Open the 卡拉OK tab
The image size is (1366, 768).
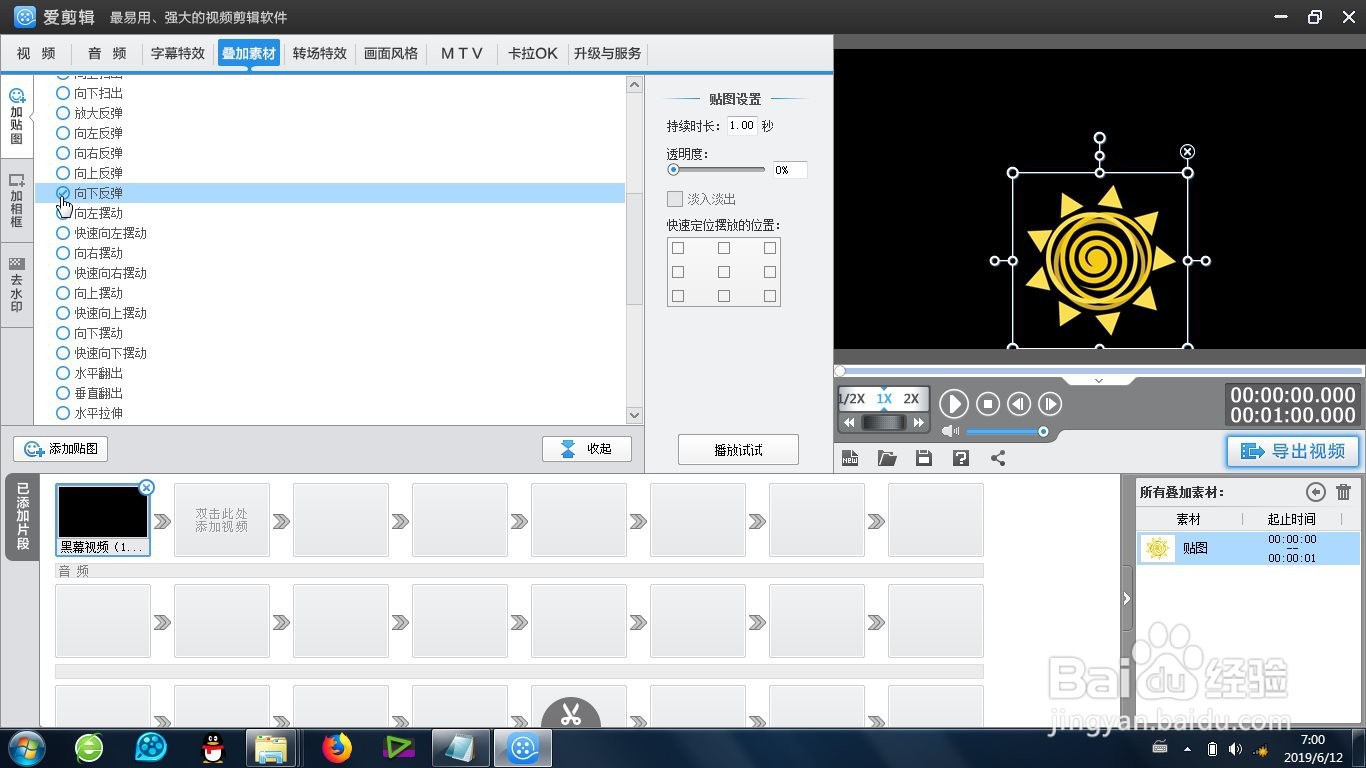[x=533, y=53]
